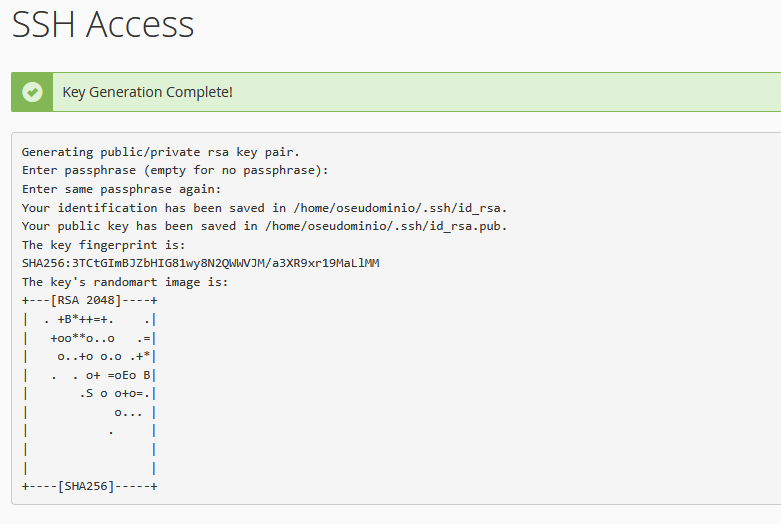Click the +oo**o..o randomart row
781x524 pixels.
(x=82, y=338)
